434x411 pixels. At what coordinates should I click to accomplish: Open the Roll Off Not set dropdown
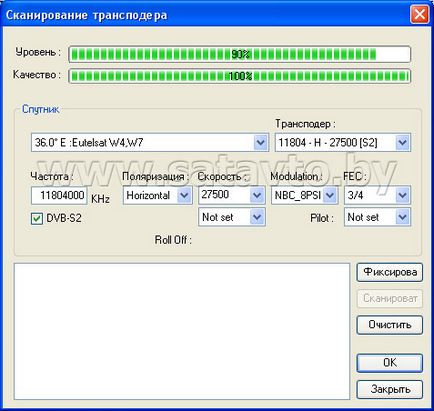[257, 217]
